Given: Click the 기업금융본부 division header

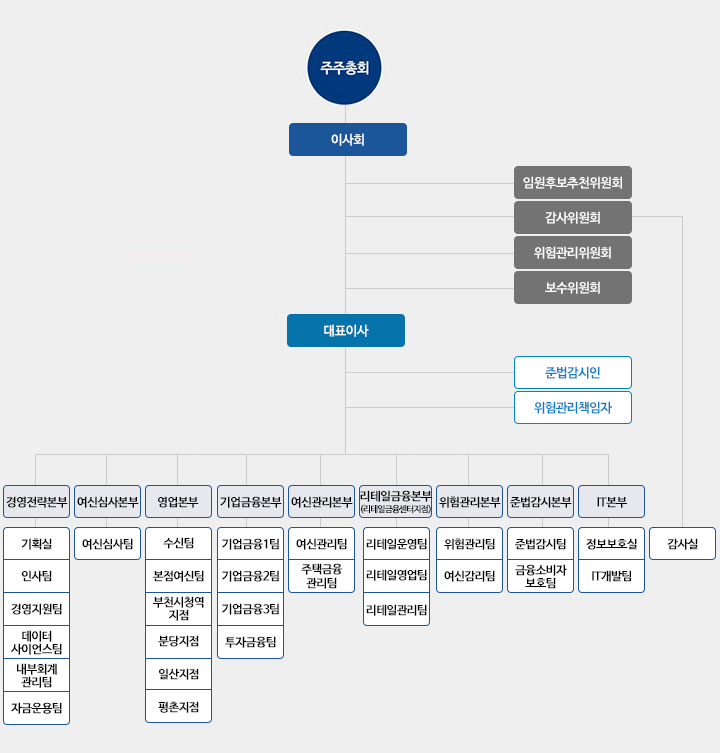Looking at the screenshot, I should pos(250,502).
